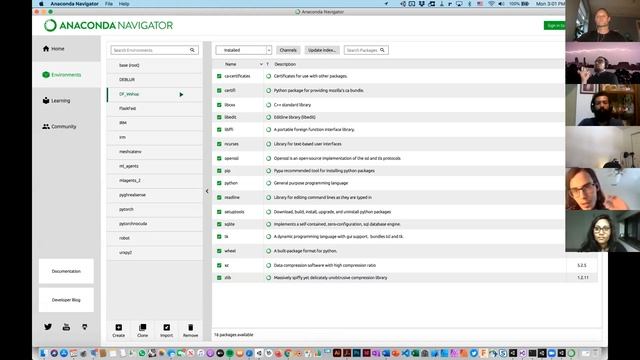The image size is (640, 360).
Task: Toggle the python package checkbox
Action: click(219, 183)
